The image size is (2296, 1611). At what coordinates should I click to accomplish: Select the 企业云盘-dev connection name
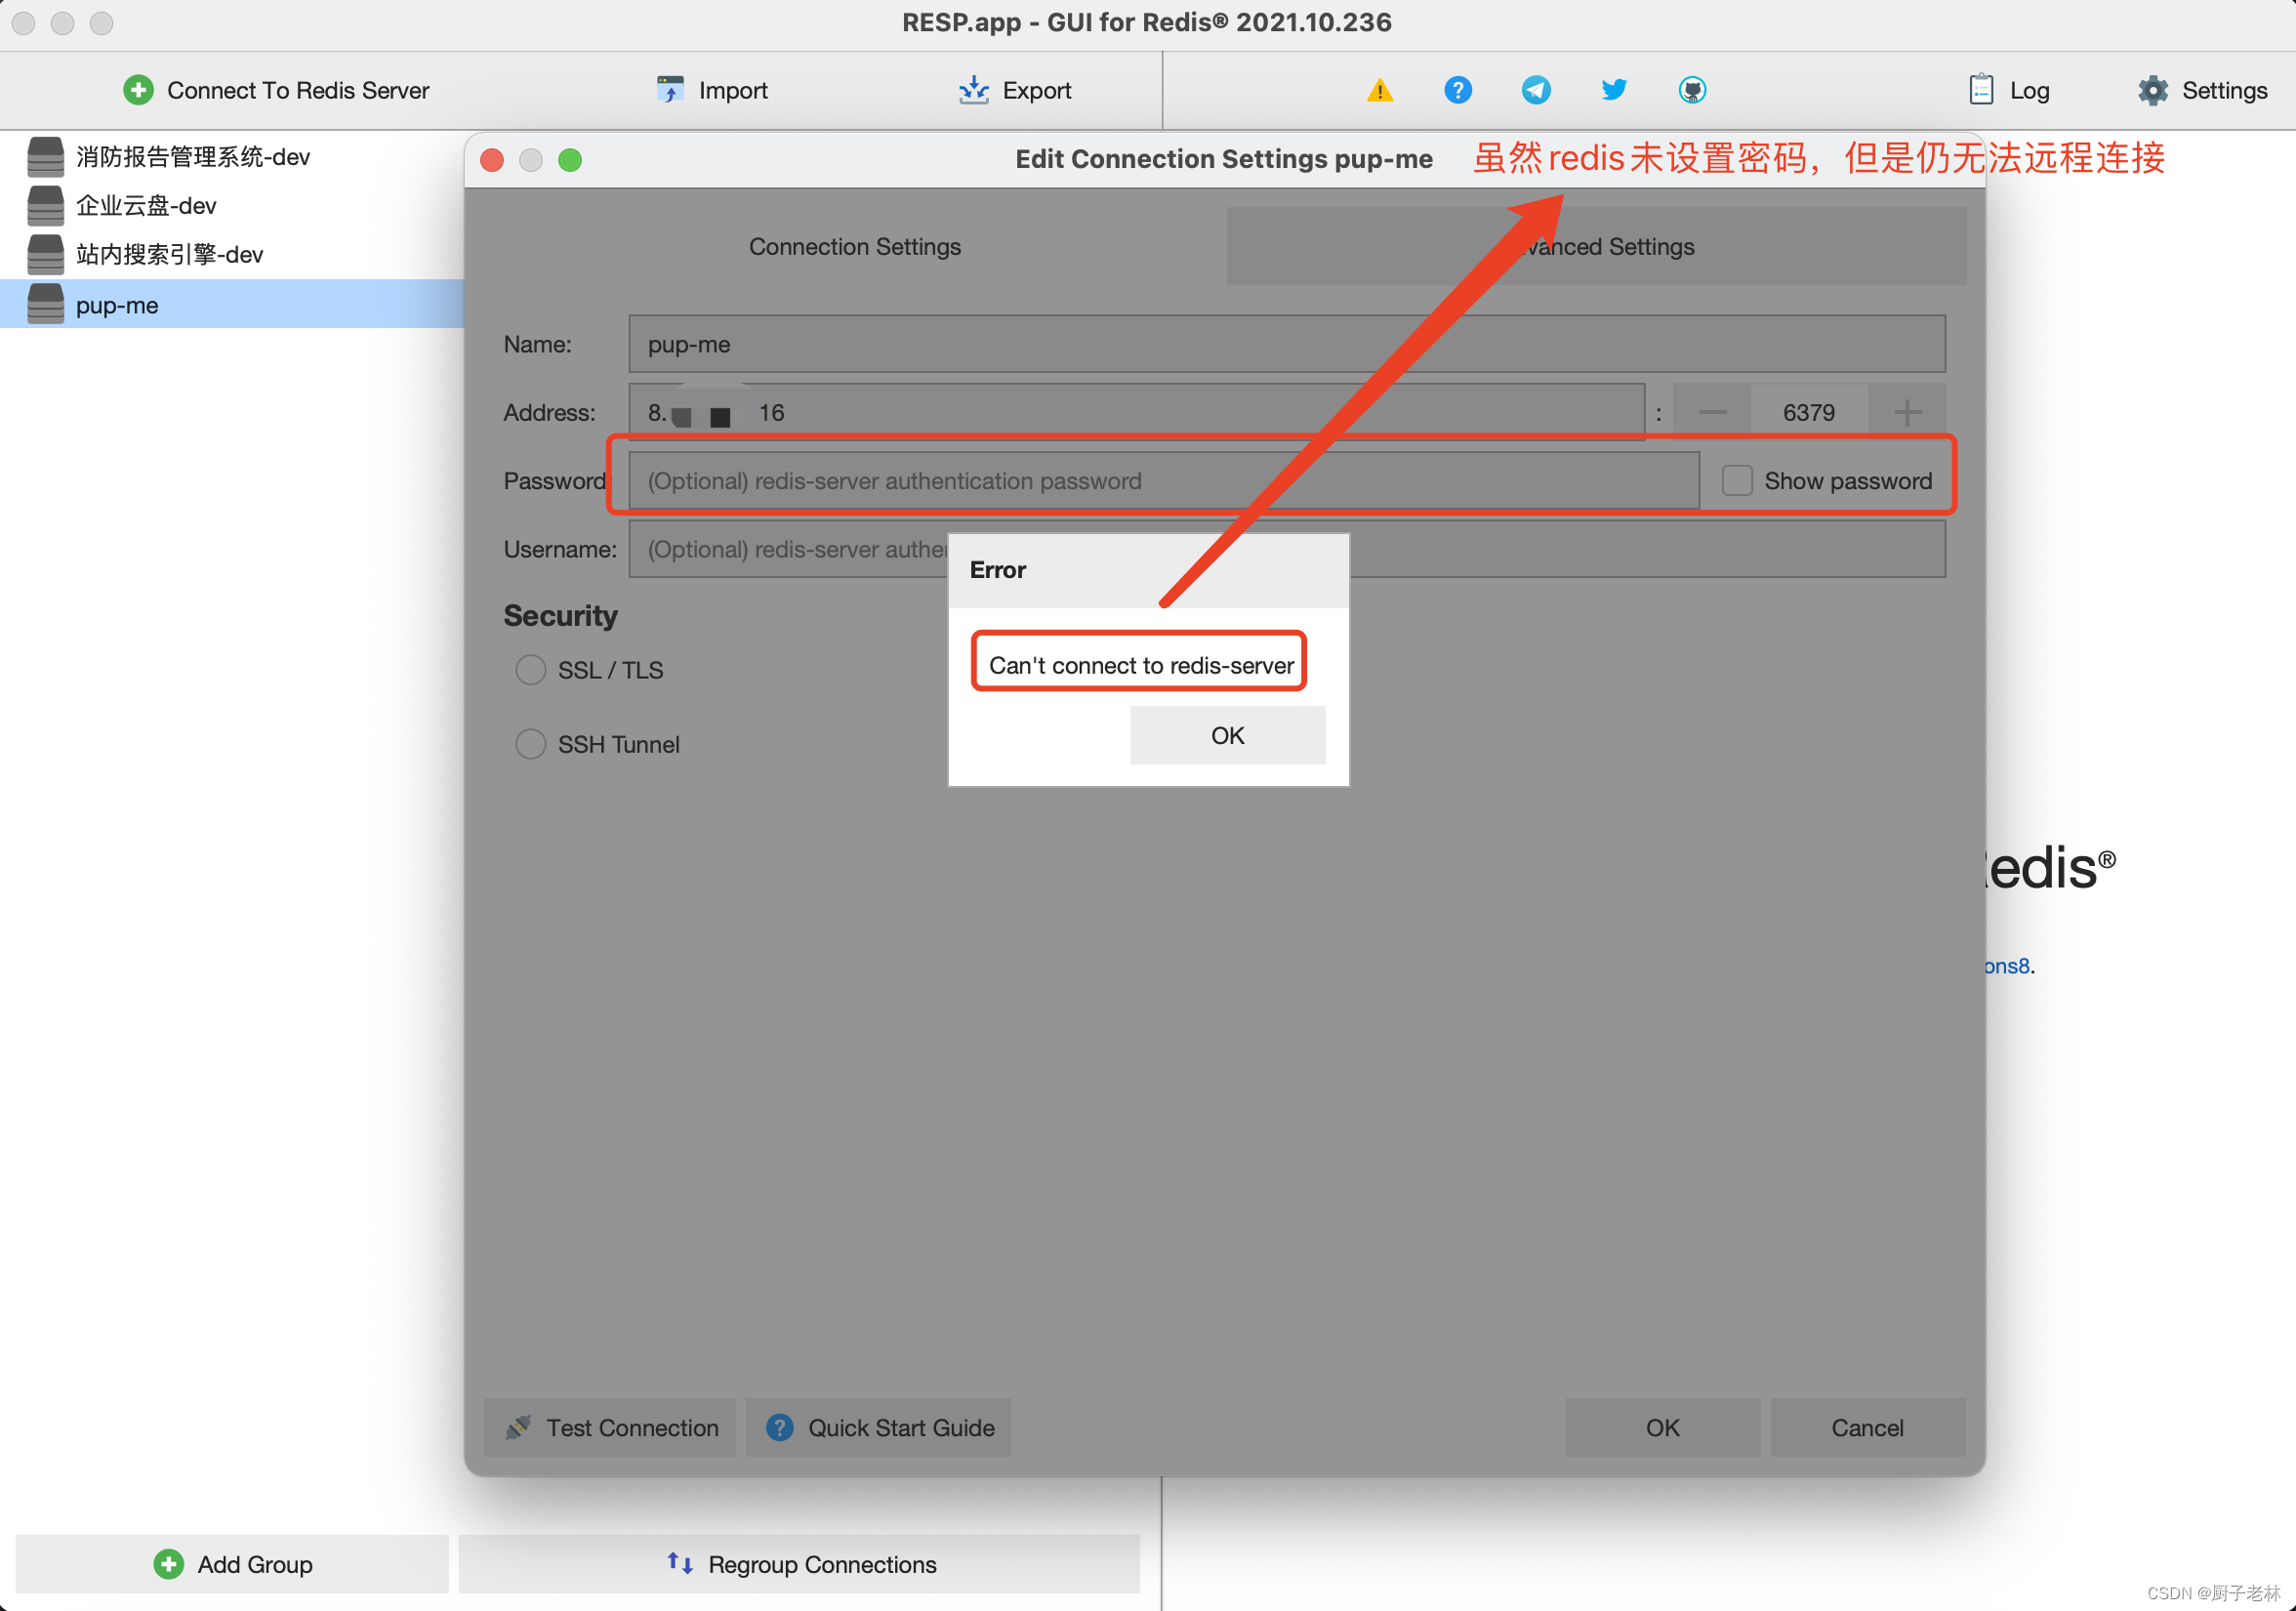146,205
